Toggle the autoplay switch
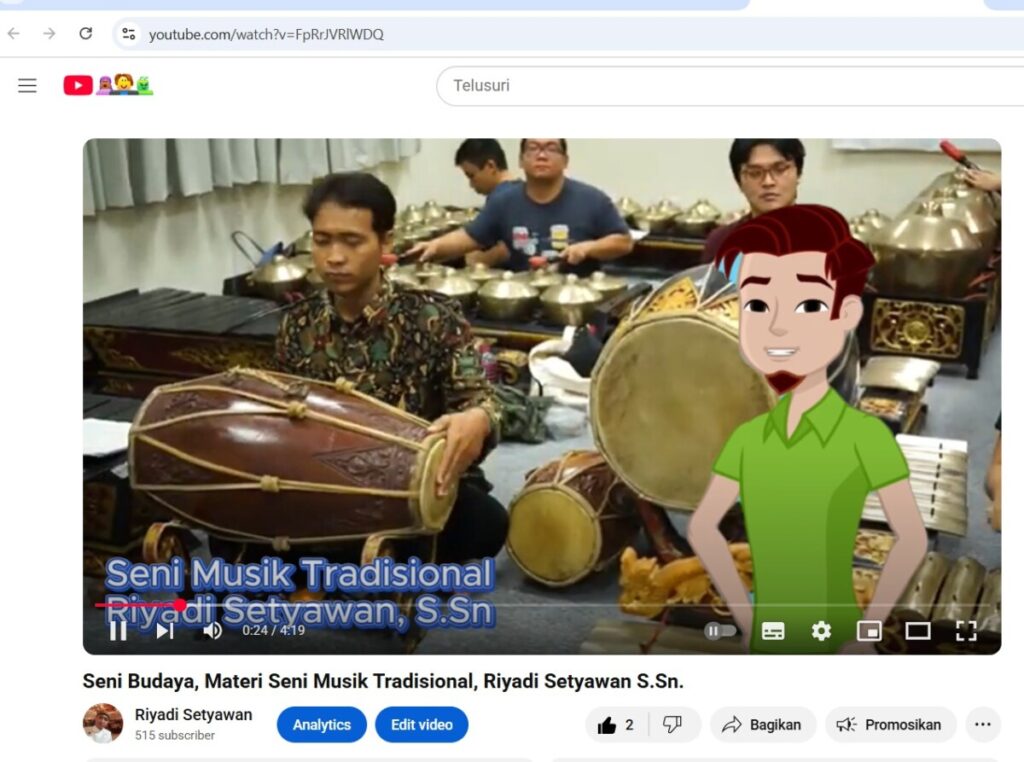Image resolution: width=1024 pixels, height=762 pixels. (x=720, y=631)
